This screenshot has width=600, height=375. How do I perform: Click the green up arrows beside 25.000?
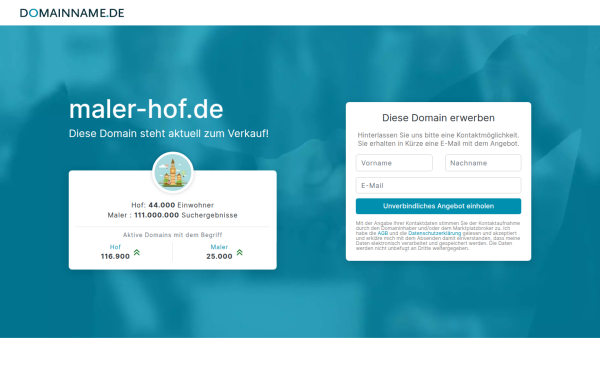point(240,253)
